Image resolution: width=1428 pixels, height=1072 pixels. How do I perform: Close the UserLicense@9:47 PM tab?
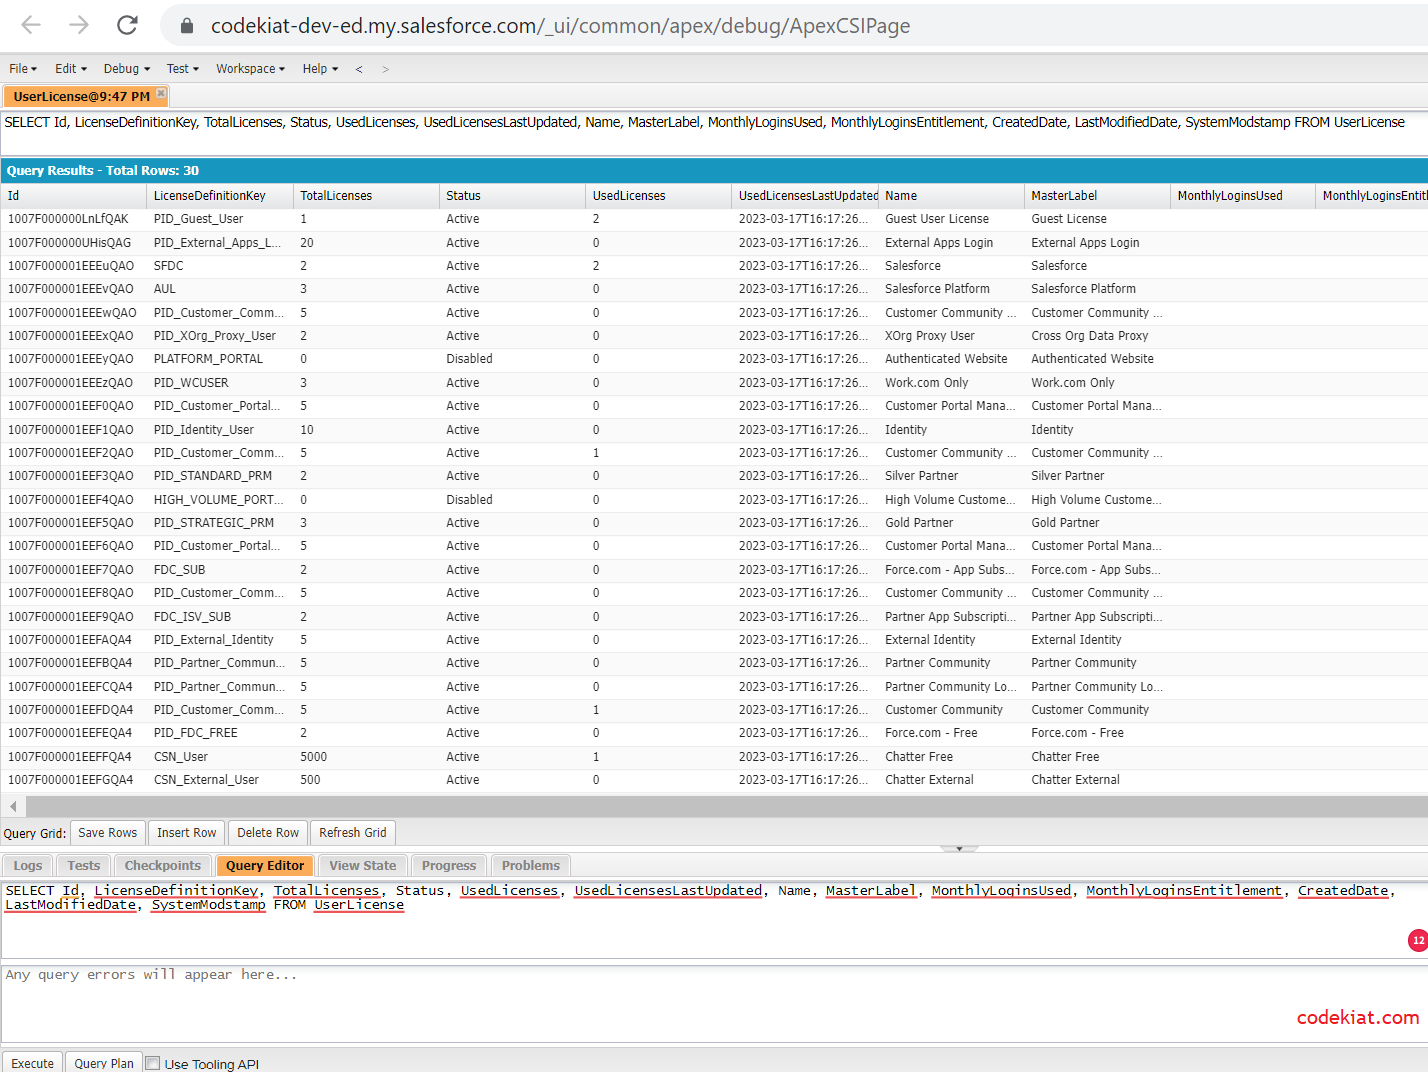[x=161, y=94]
